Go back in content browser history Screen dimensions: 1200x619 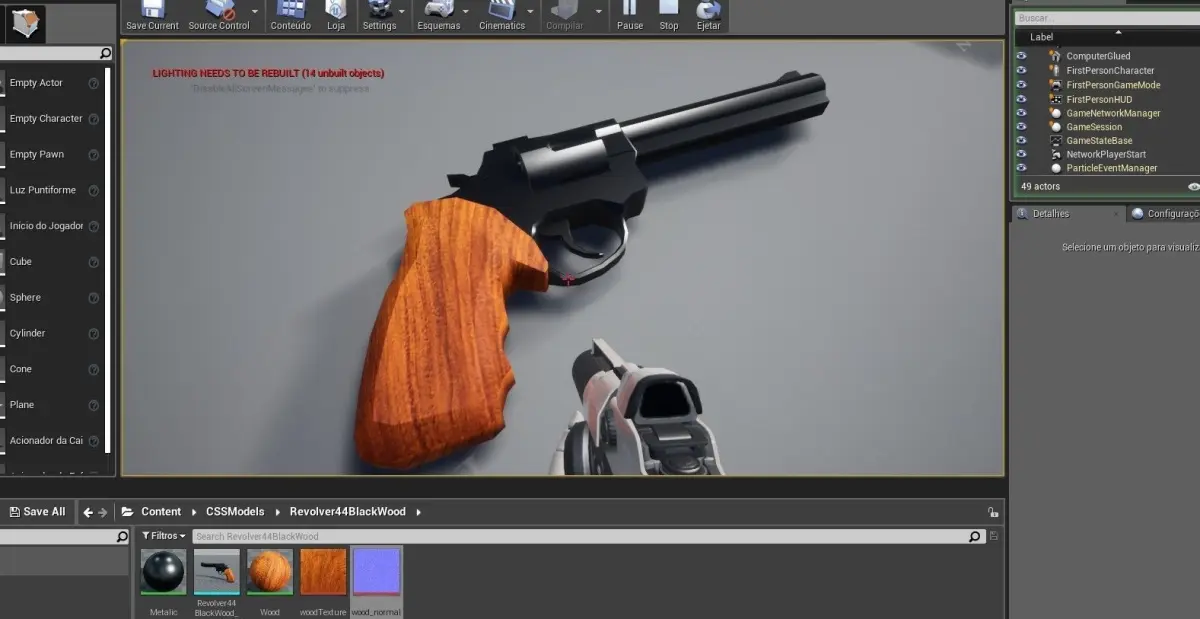pyautogui.click(x=88, y=512)
